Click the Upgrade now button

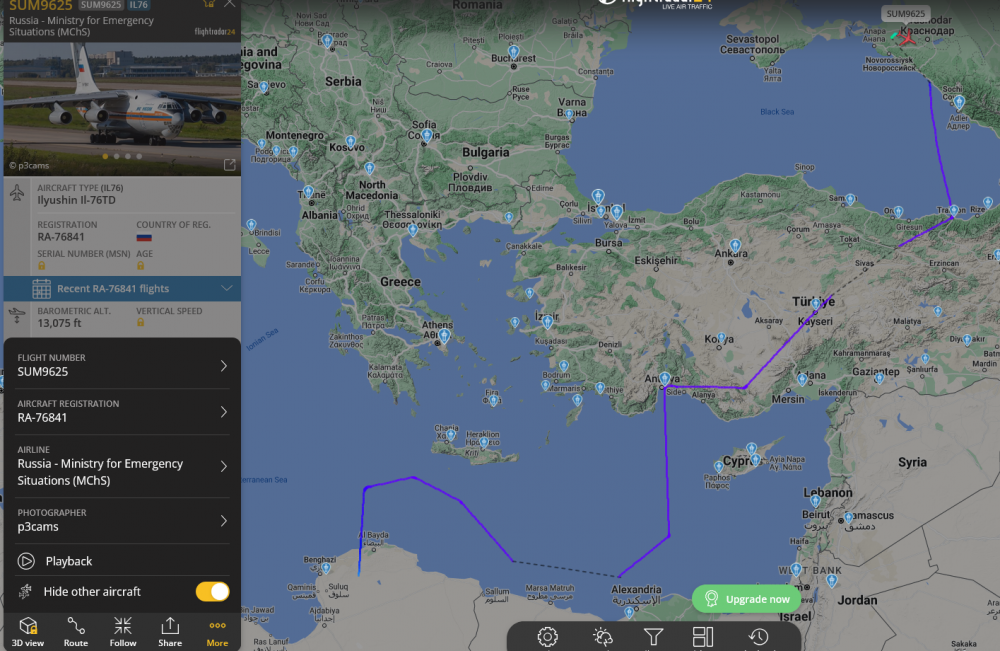pyautogui.click(x=746, y=599)
